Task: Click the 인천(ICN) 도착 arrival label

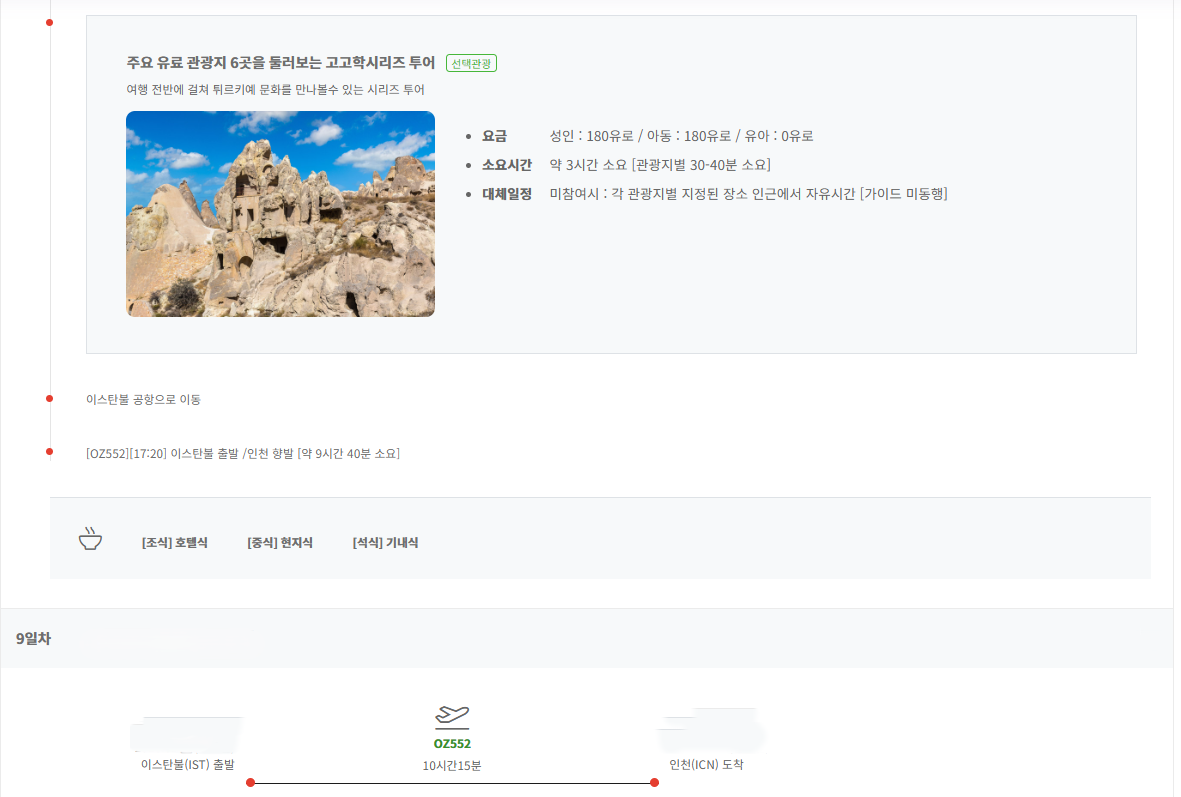Action: click(706, 765)
